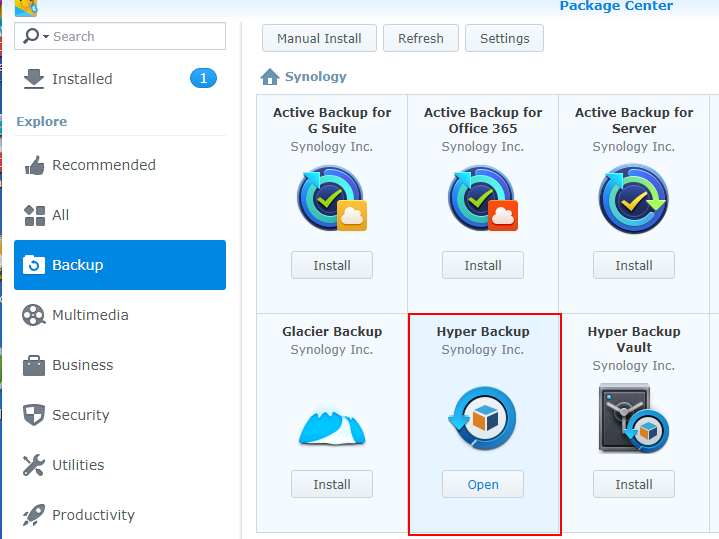This screenshot has height=539, width=719.
Task: Click the Installed update count badge
Action: pyautogui.click(x=203, y=78)
